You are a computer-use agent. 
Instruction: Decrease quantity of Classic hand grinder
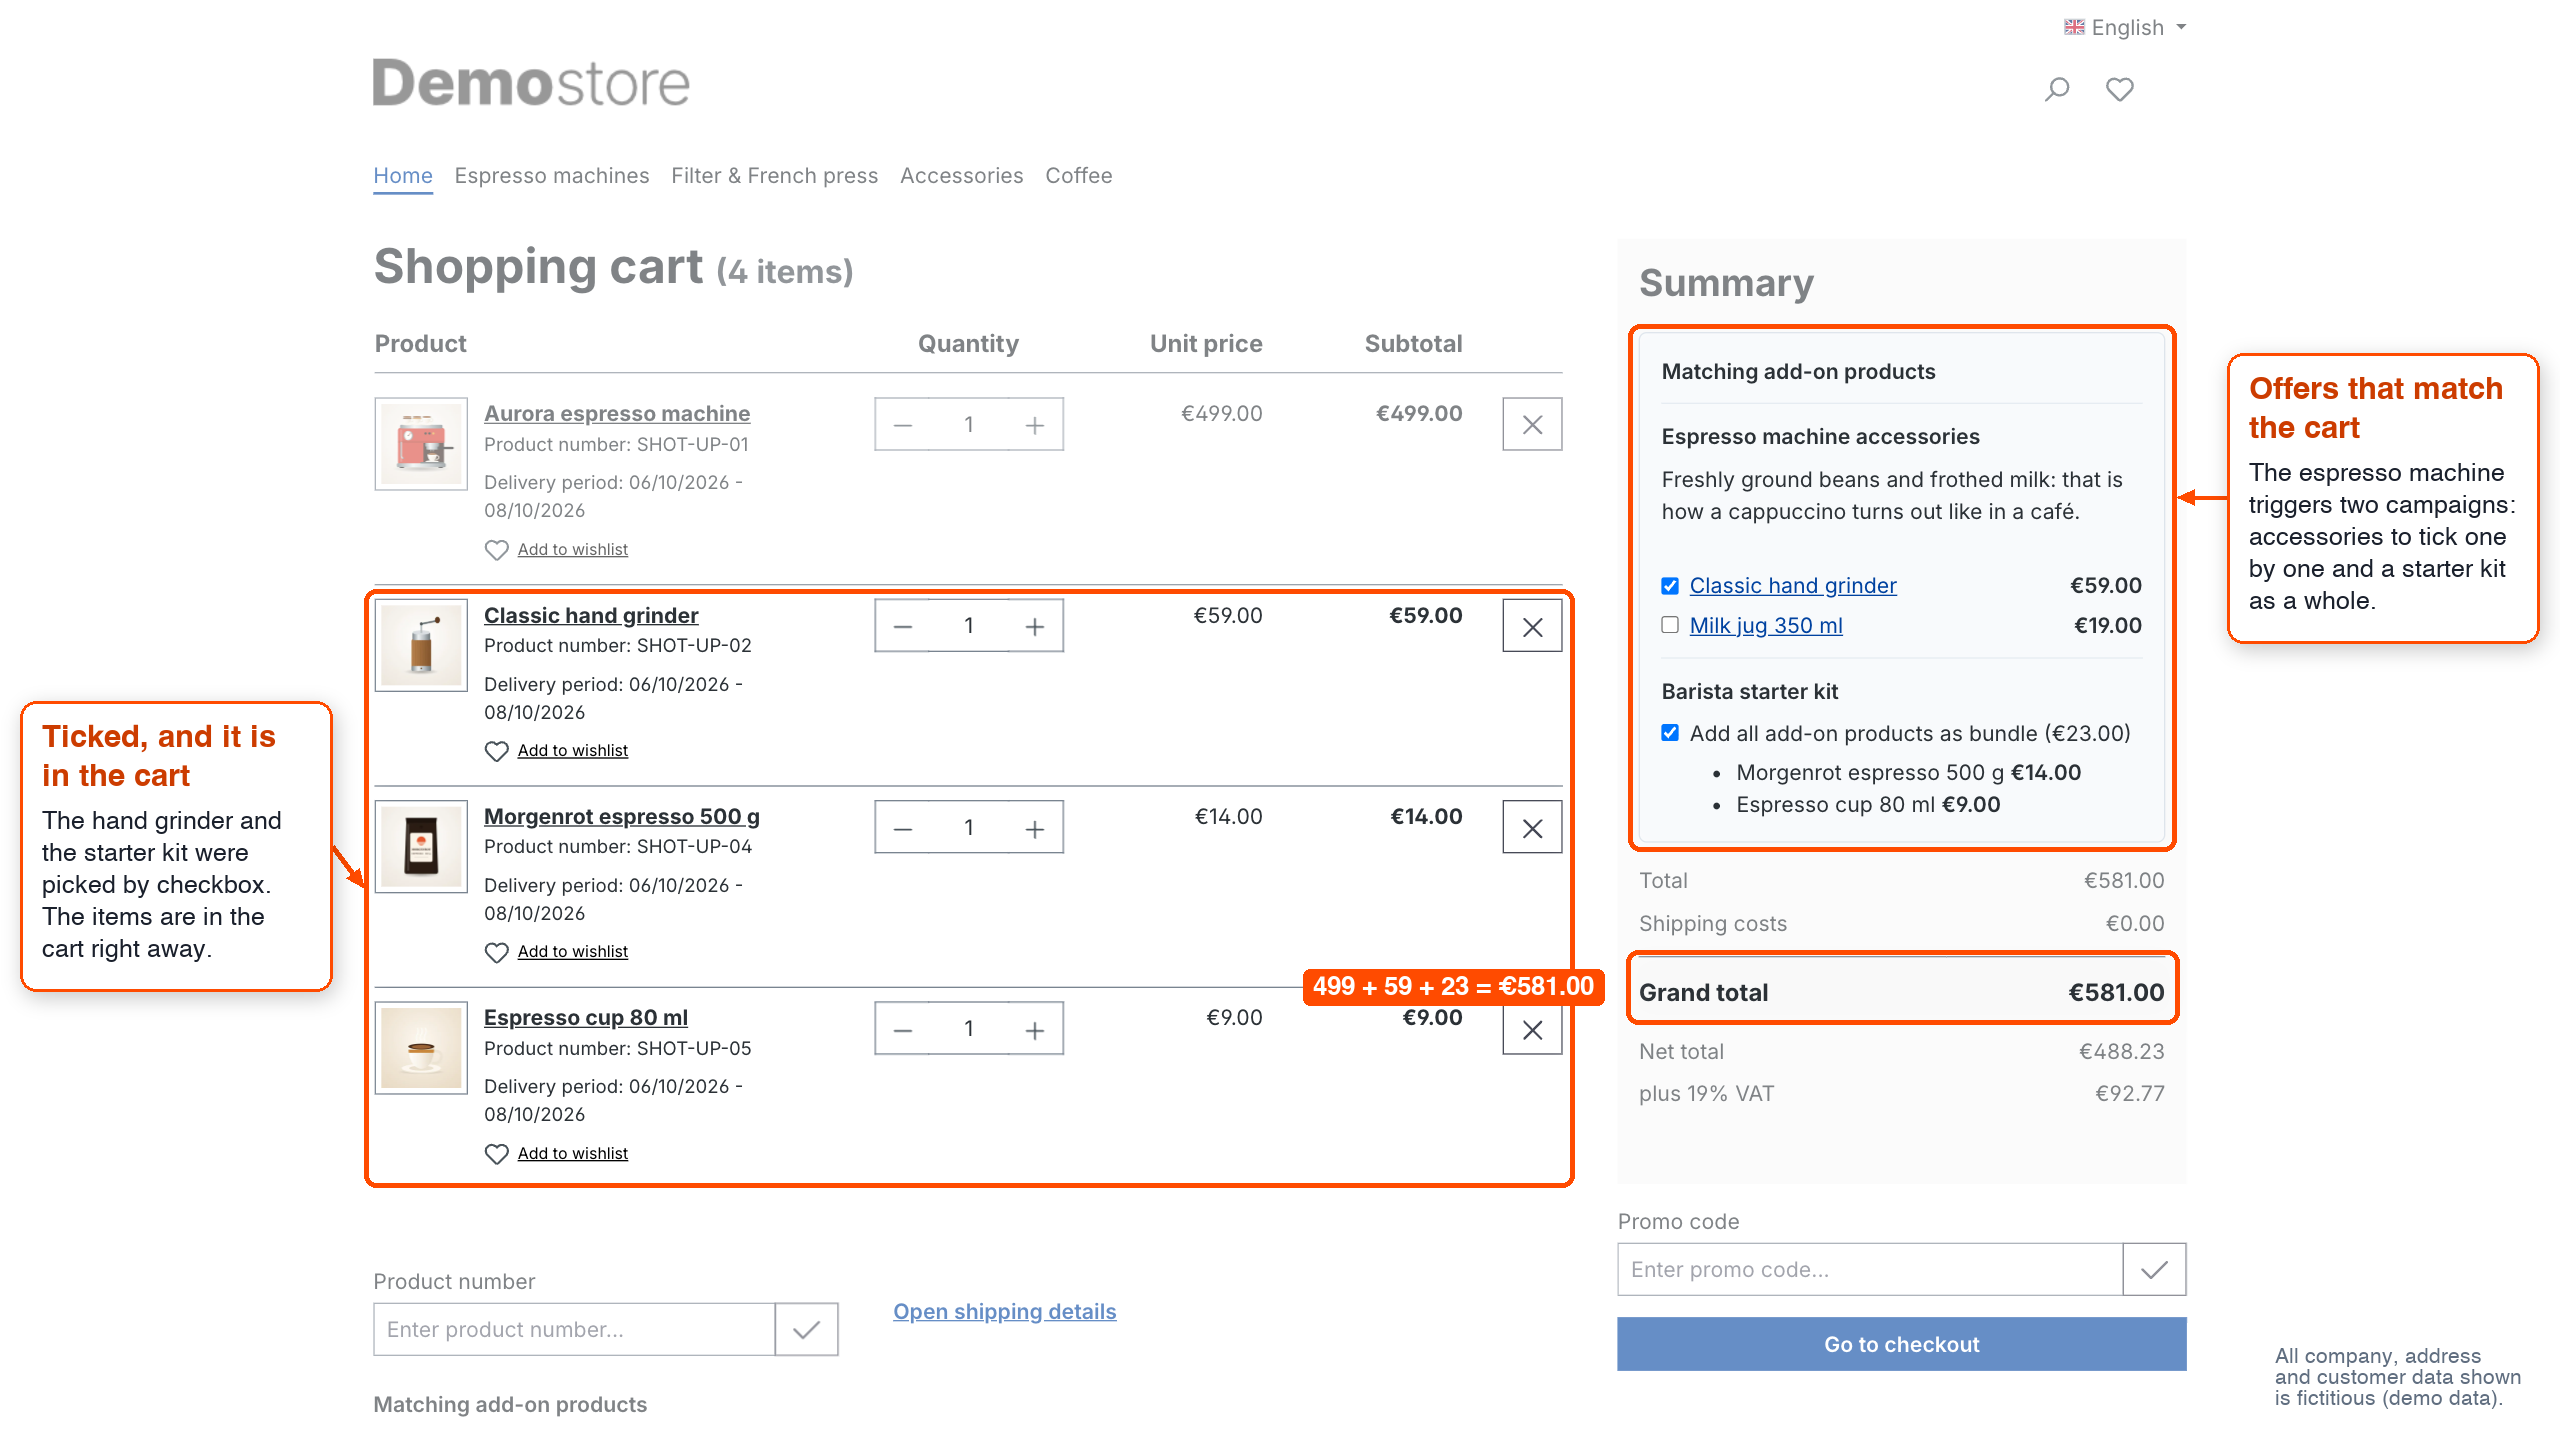tap(902, 626)
